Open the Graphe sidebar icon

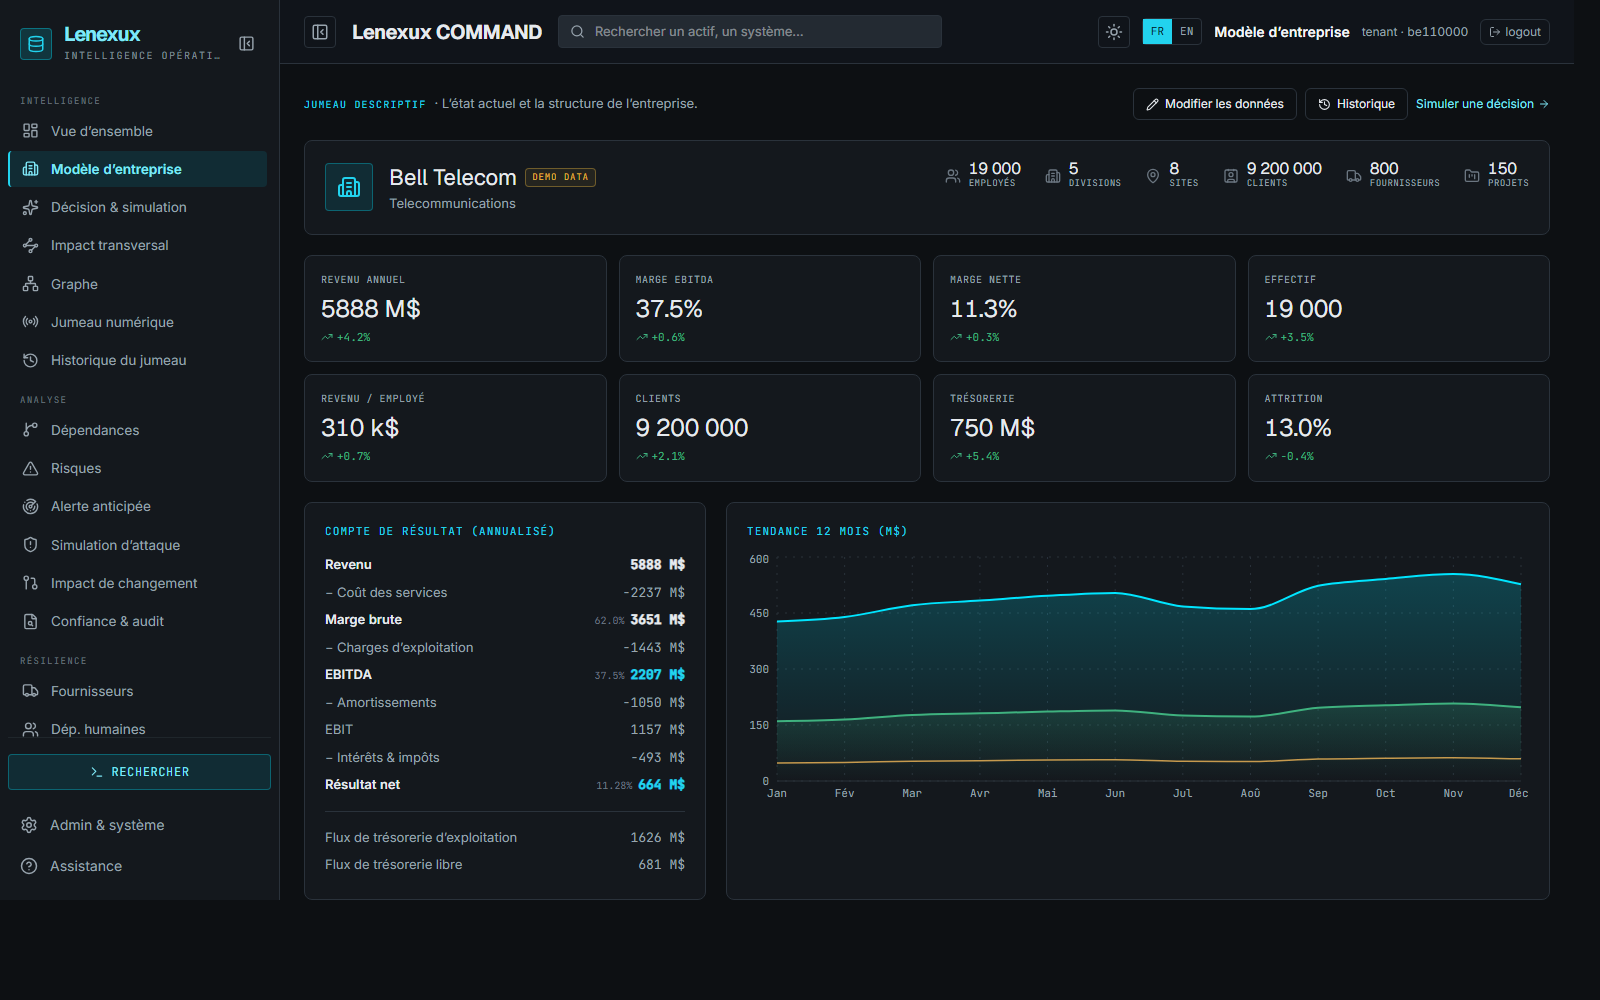[x=31, y=284]
